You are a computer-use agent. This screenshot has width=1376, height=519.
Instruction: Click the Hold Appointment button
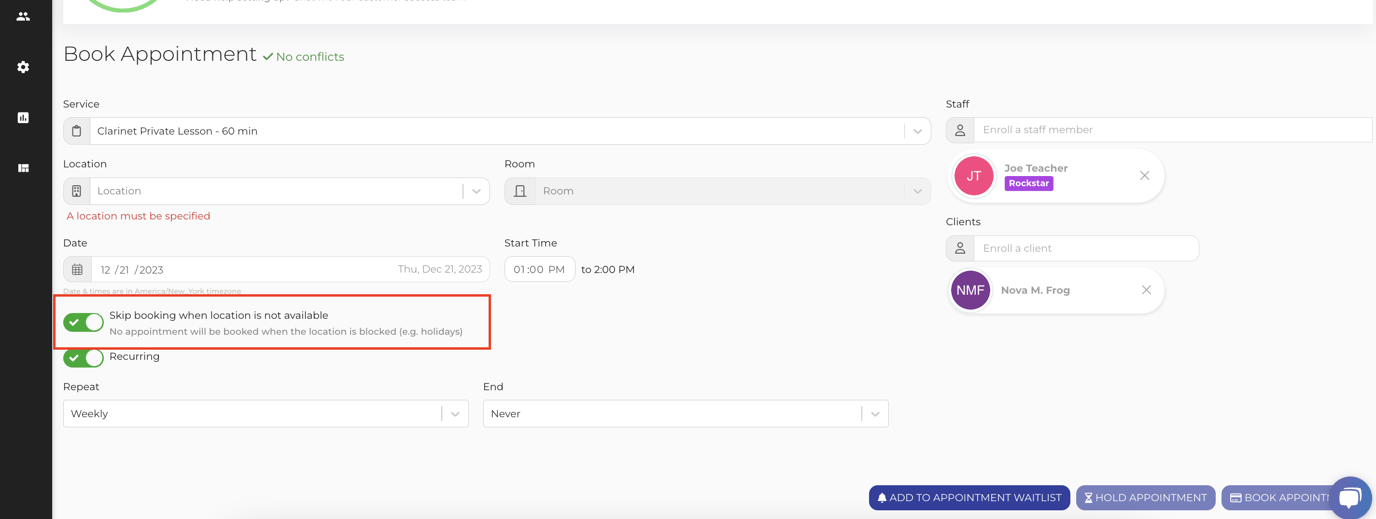click(1146, 498)
